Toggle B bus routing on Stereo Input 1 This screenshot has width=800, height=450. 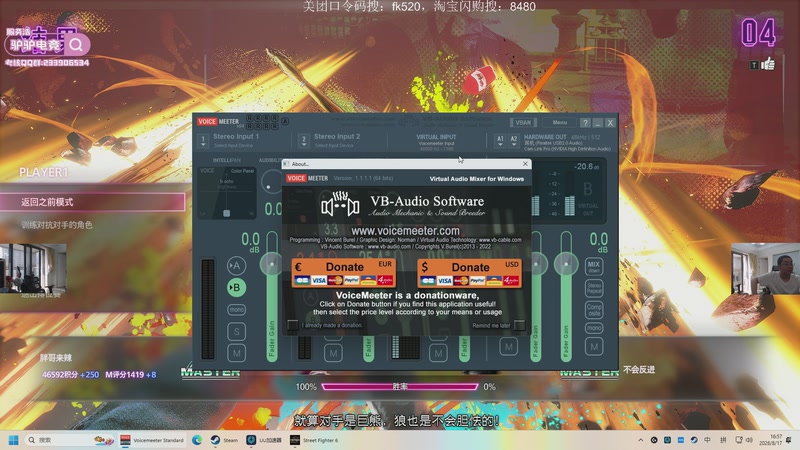click(x=236, y=288)
